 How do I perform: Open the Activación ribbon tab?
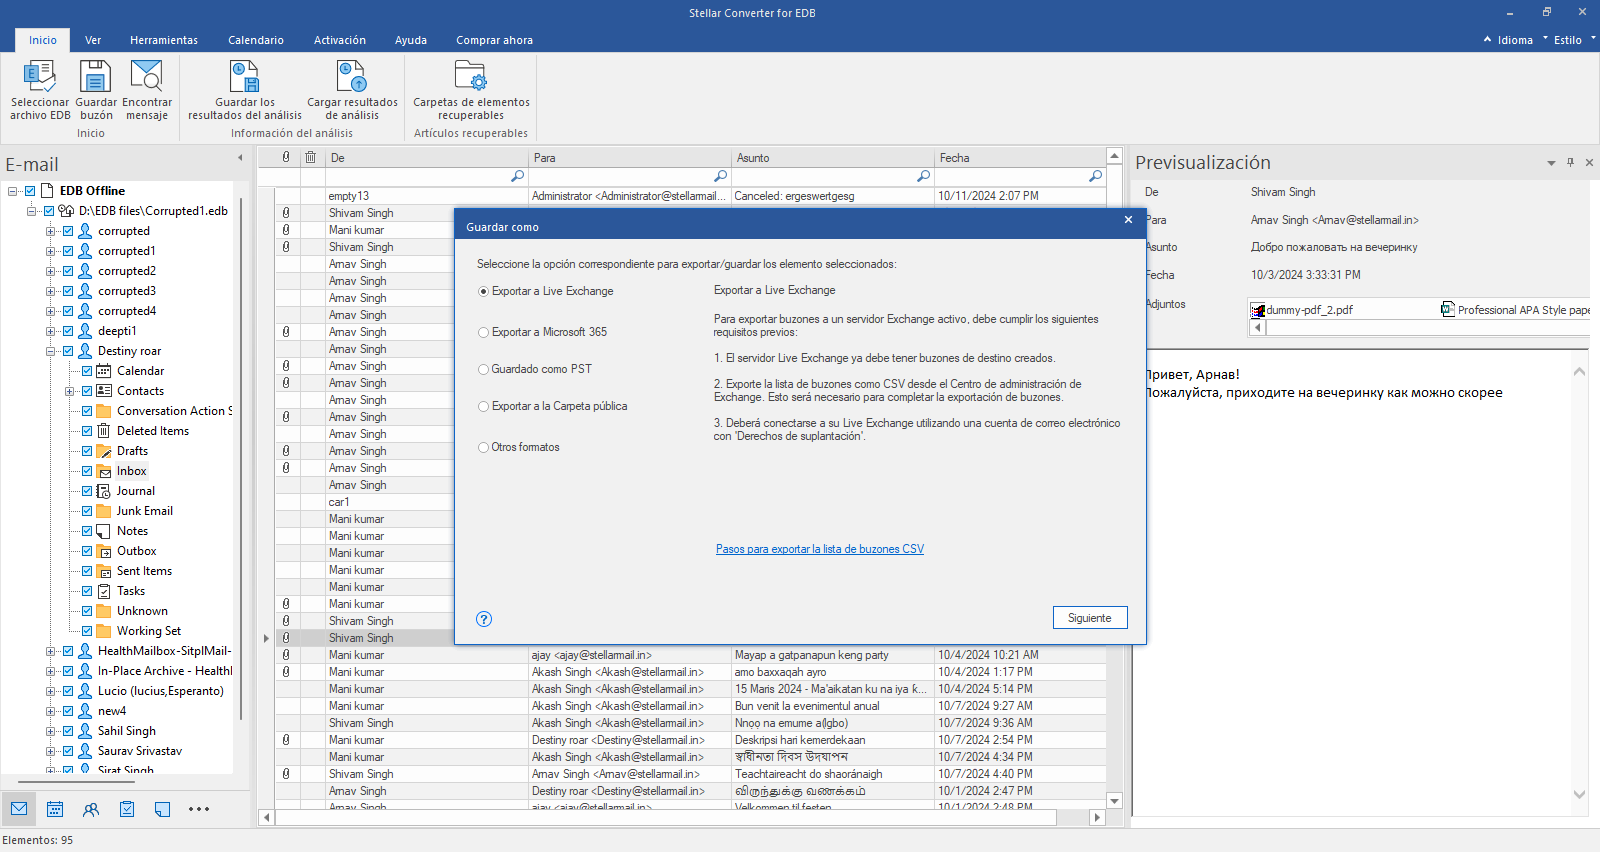point(340,40)
